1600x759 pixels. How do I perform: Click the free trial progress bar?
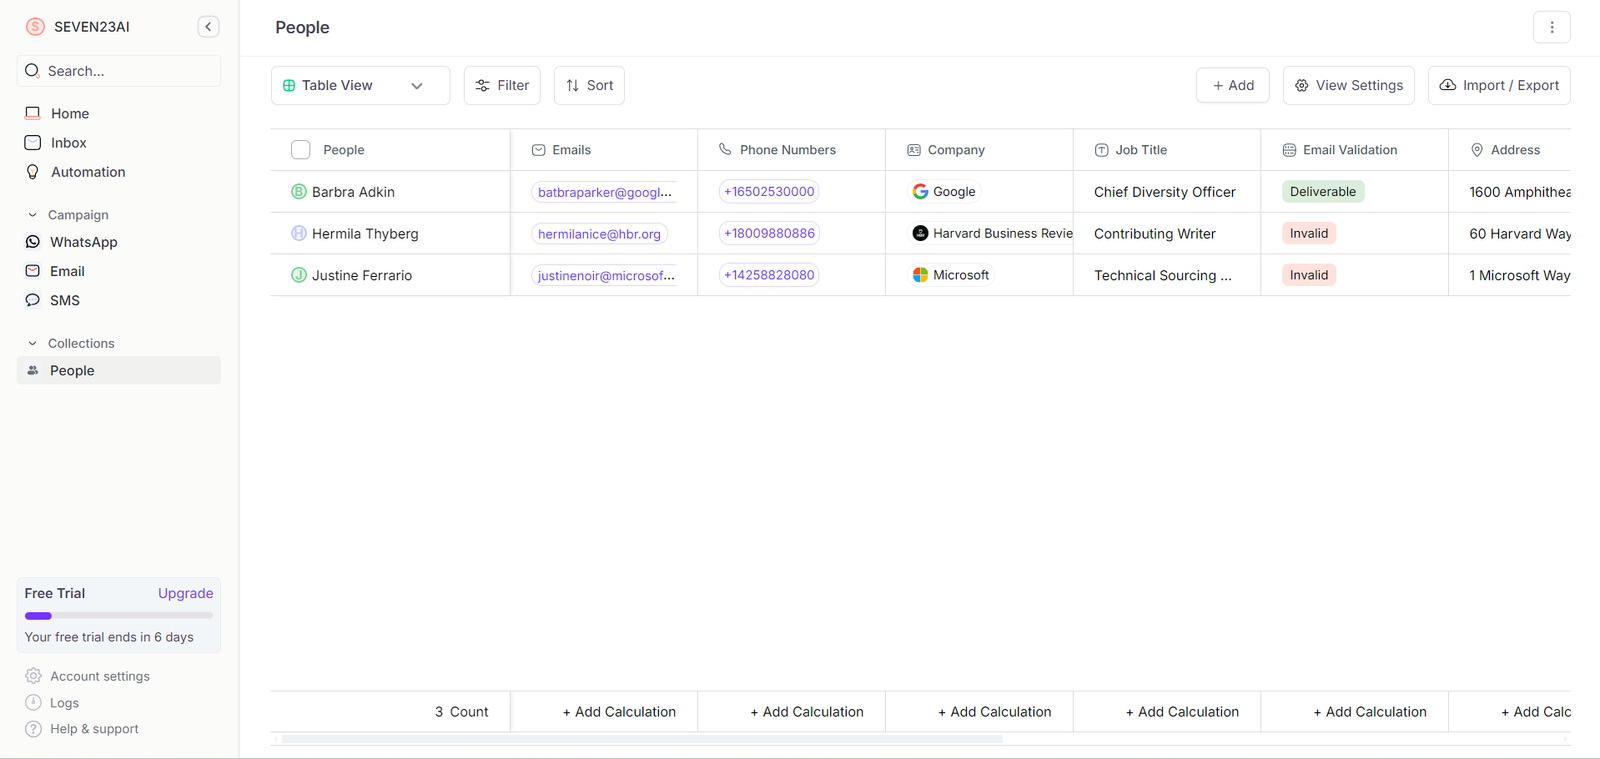click(119, 616)
